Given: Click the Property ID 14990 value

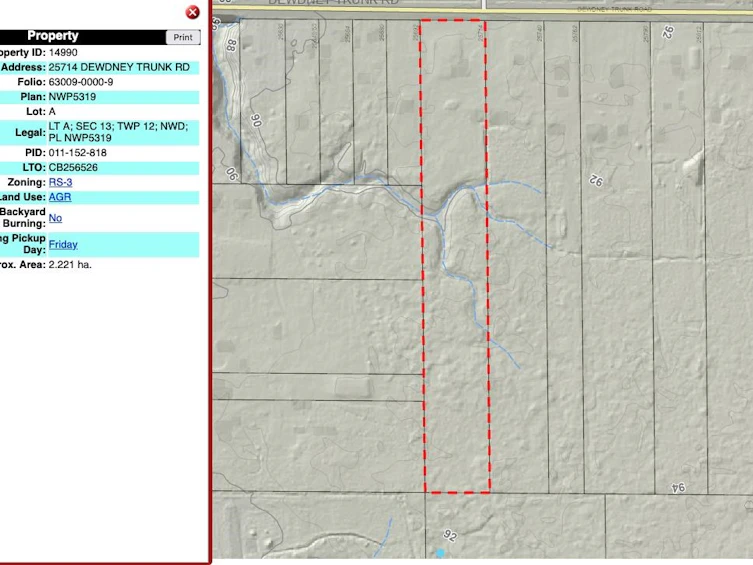Looking at the screenshot, I should (x=63, y=52).
